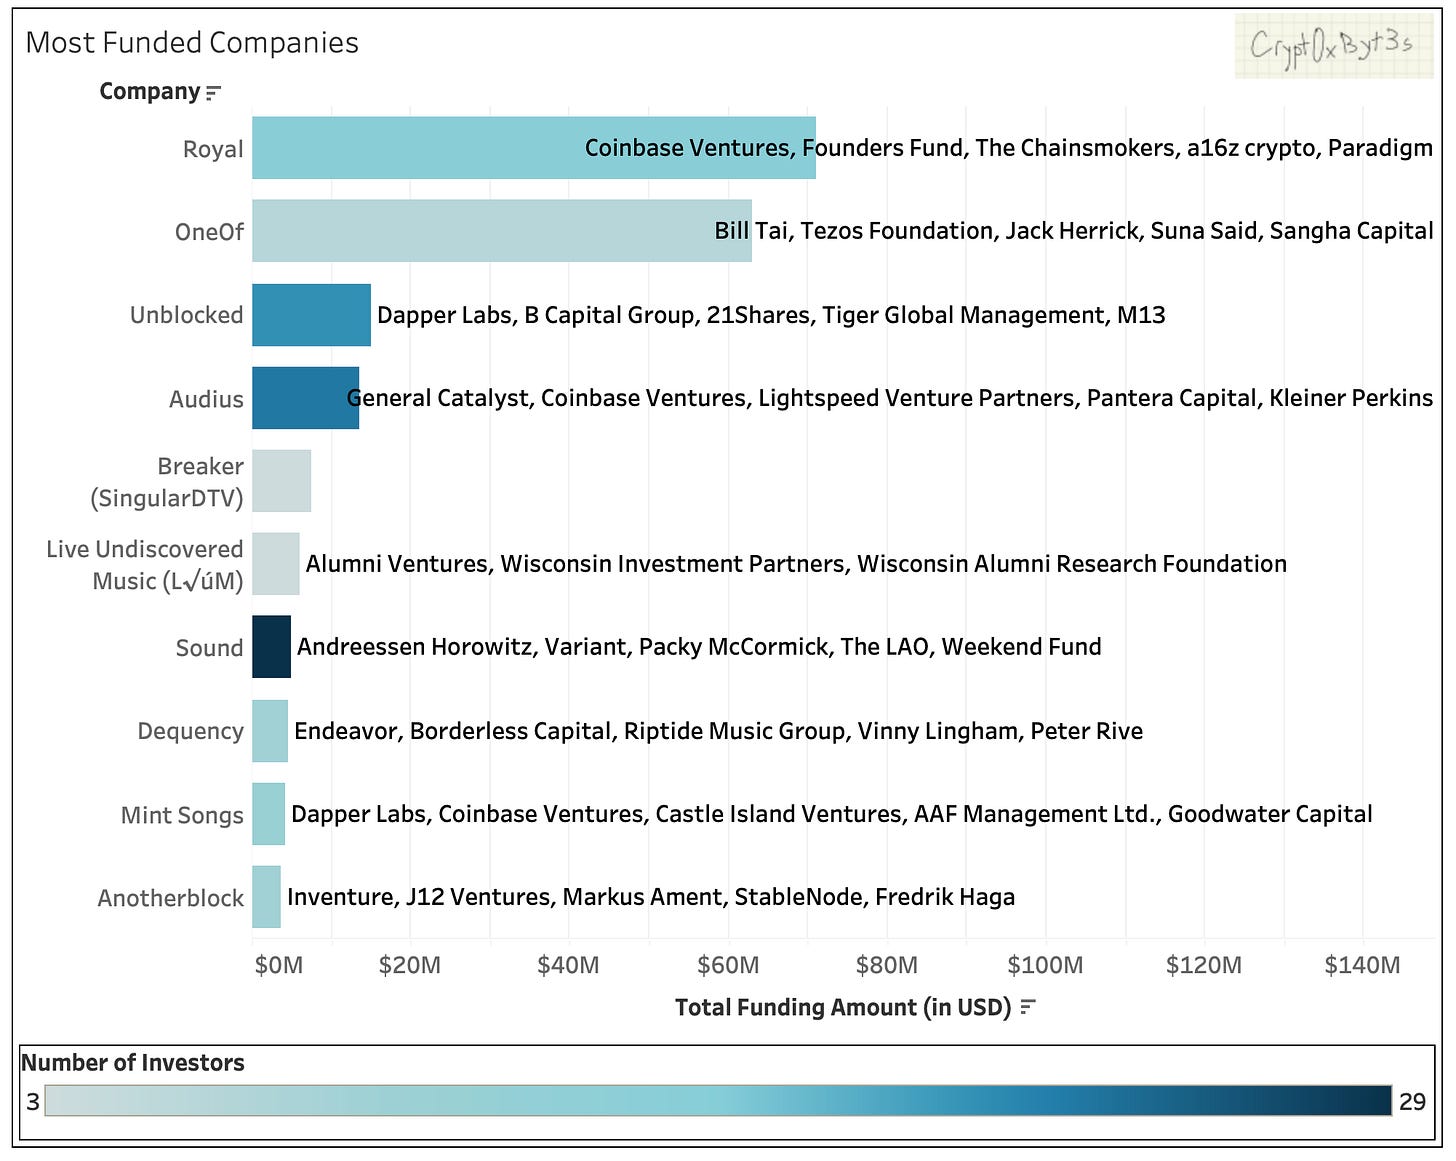
Task: Click the $80M axis tick label
Action: [887, 965]
